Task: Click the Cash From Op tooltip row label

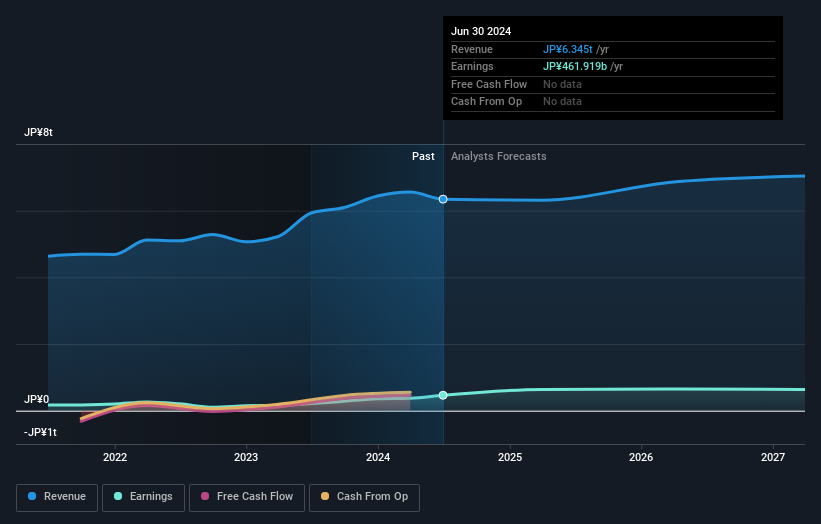Action: pyautogui.click(x=486, y=102)
